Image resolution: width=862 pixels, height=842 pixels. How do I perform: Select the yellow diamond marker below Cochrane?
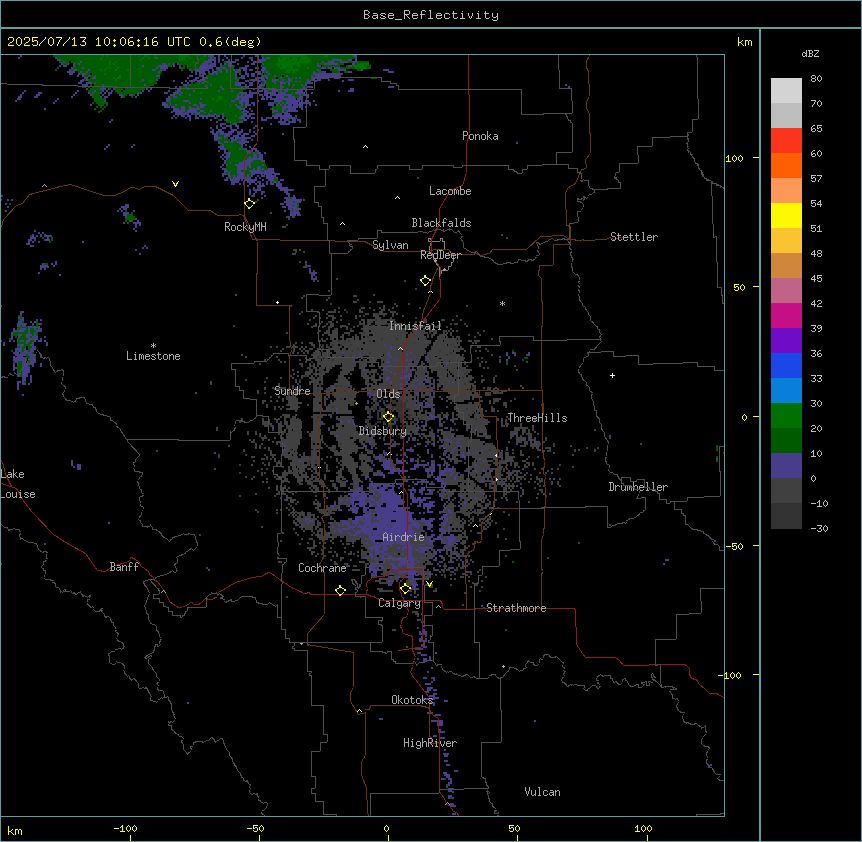point(340,590)
